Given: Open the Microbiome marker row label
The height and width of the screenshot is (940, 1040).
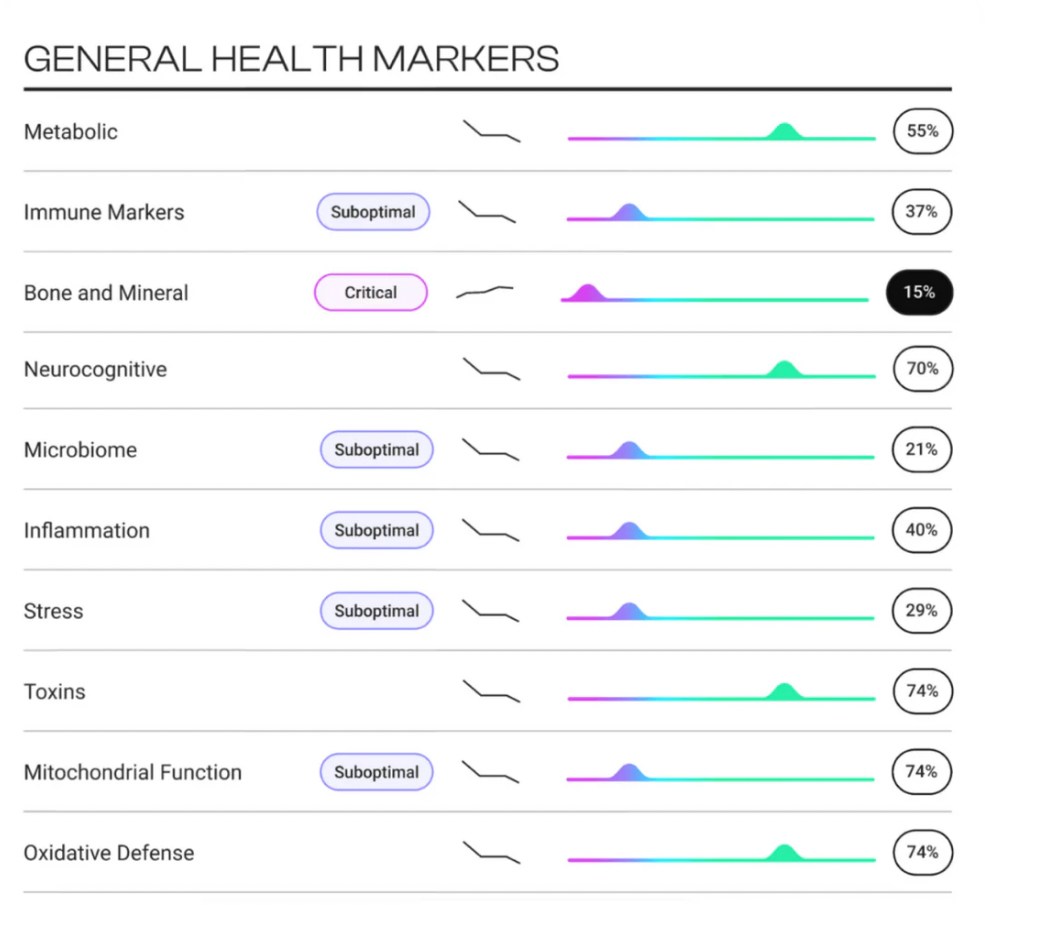Looking at the screenshot, I should click(x=80, y=450).
